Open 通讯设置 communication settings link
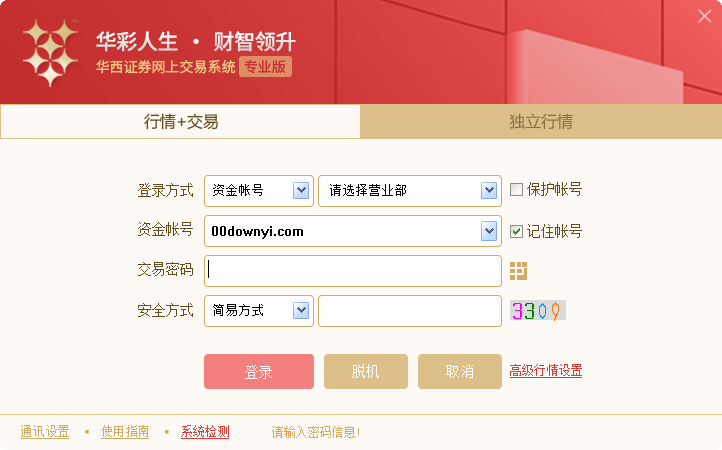 (x=45, y=432)
